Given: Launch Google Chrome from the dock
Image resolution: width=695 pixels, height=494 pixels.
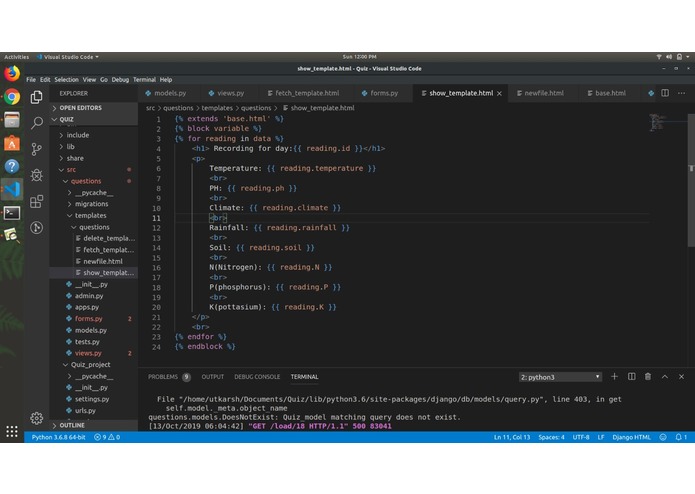Looking at the screenshot, I should click(12, 97).
